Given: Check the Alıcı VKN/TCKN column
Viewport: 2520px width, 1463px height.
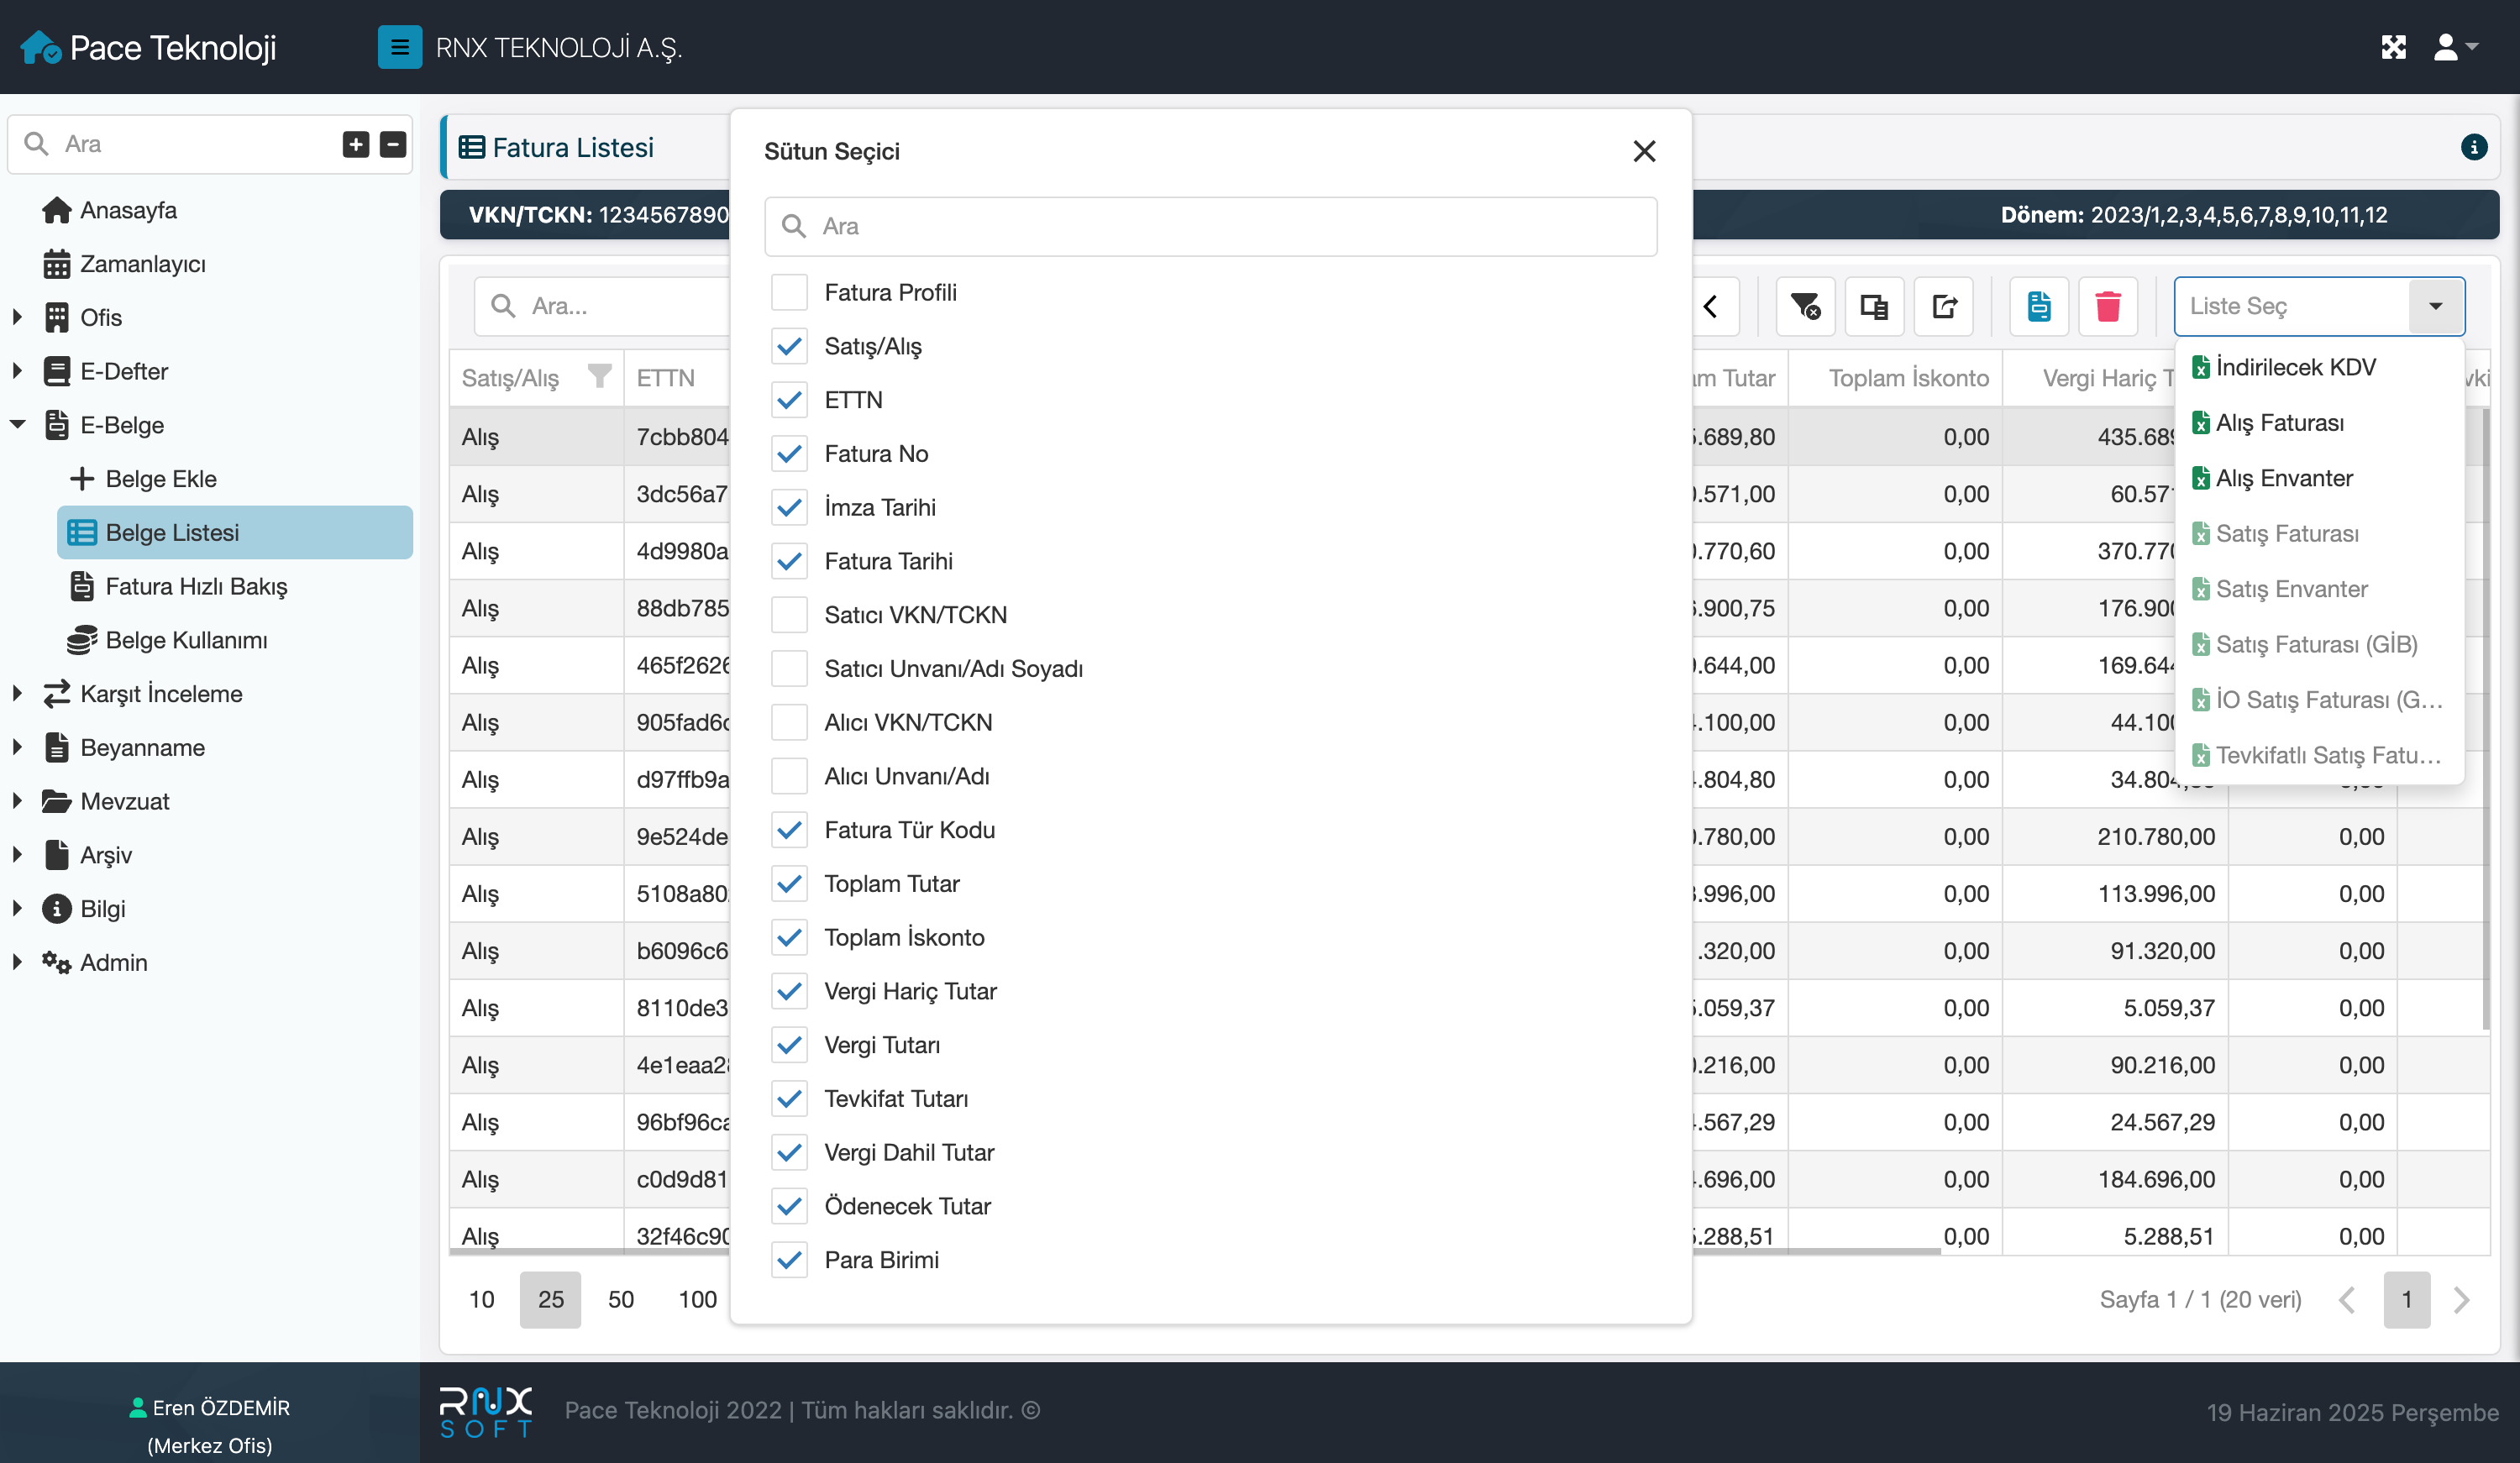Looking at the screenshot, I should coord(789,722).
